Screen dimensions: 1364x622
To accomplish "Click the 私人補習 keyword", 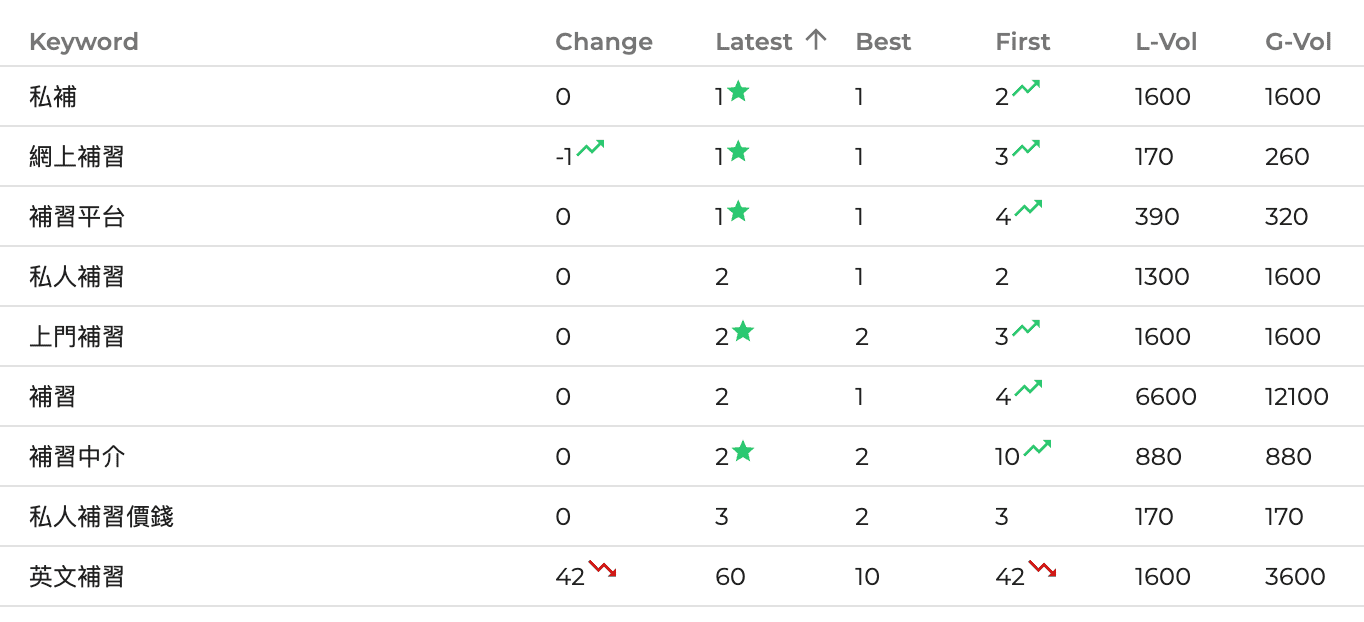I will point(77,277).
